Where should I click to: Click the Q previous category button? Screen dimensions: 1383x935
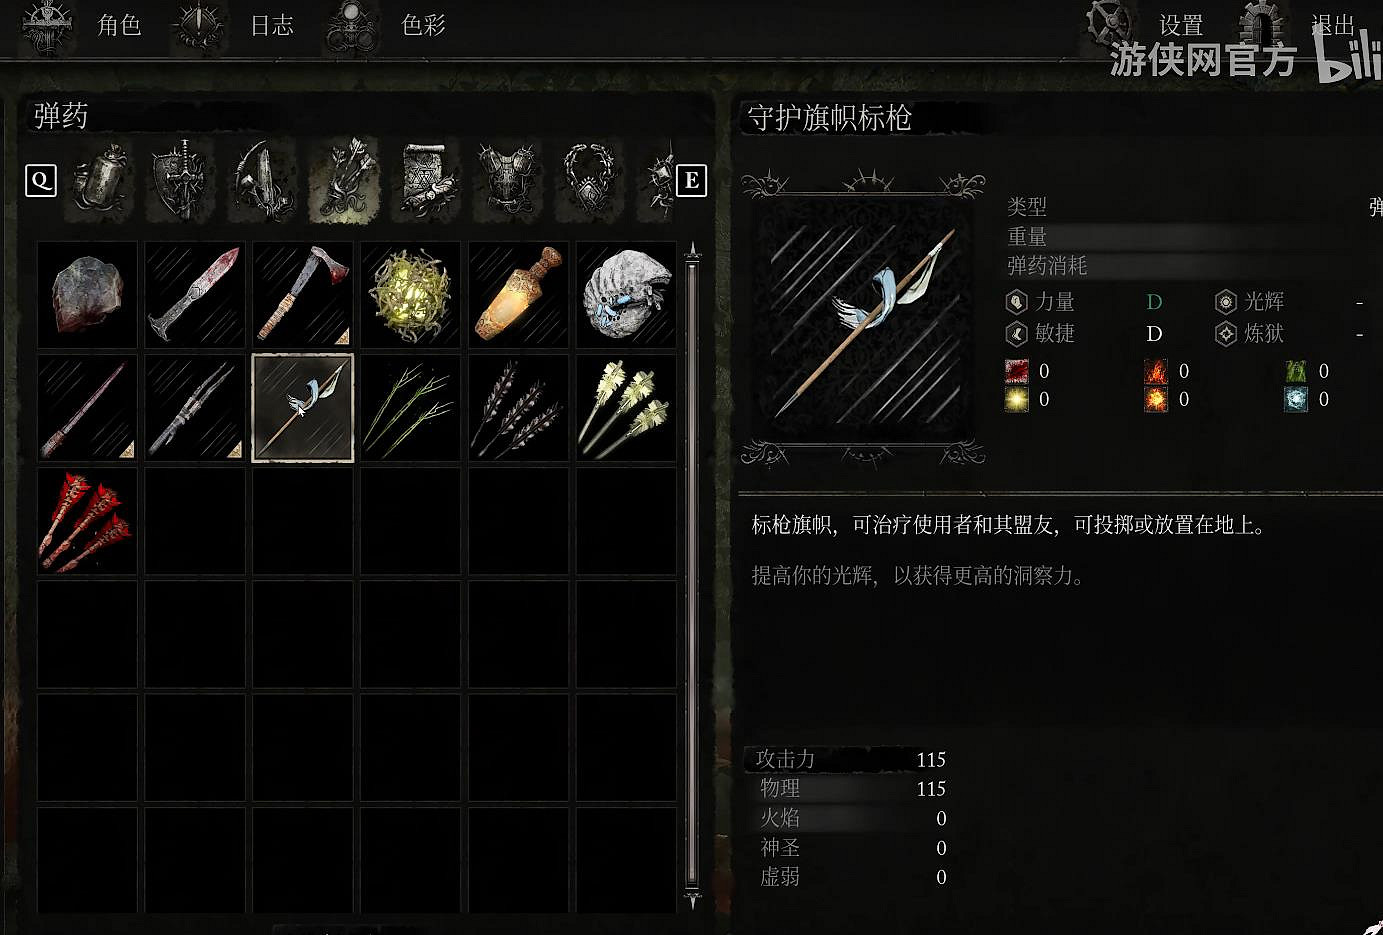coord(41,181)
